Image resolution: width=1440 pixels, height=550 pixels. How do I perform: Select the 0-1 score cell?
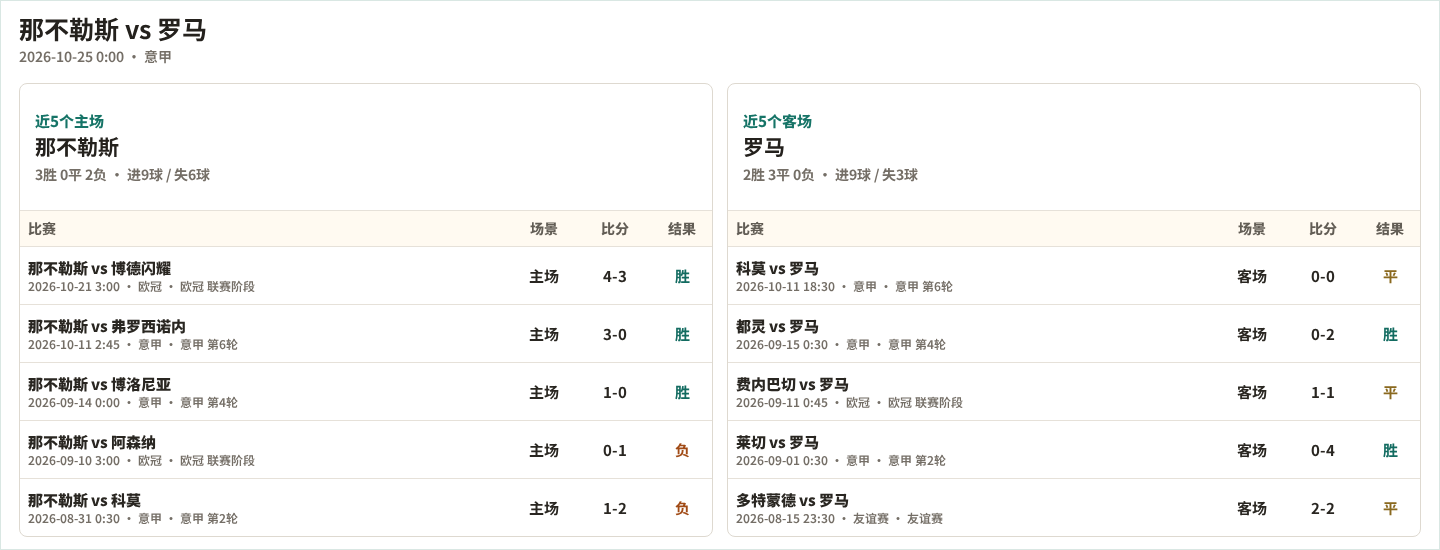point(615,451)
